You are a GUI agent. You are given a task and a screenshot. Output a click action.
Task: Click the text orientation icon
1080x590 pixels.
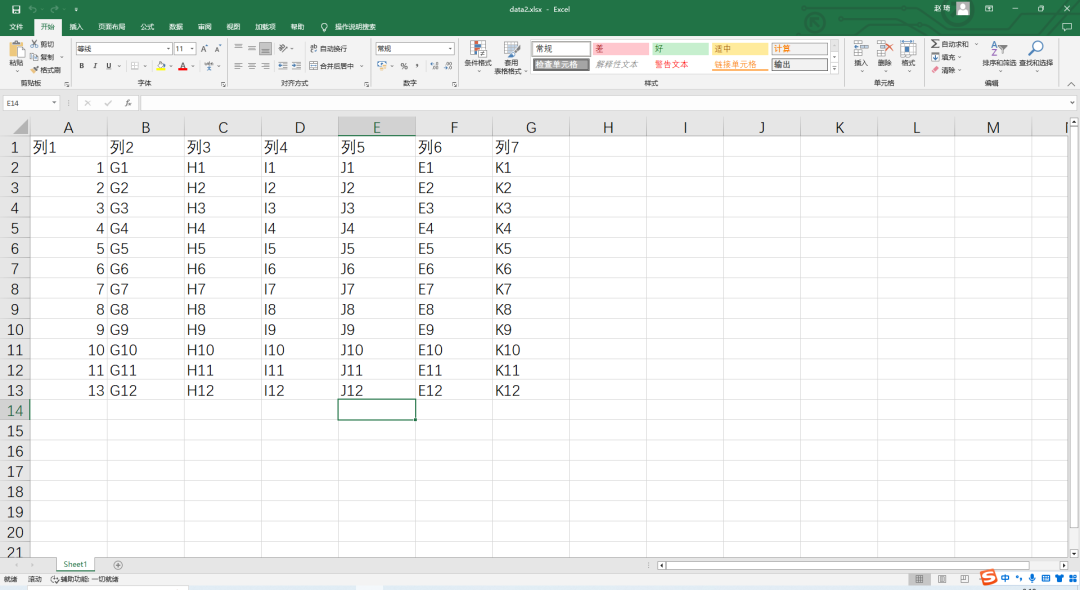point(283,48)
